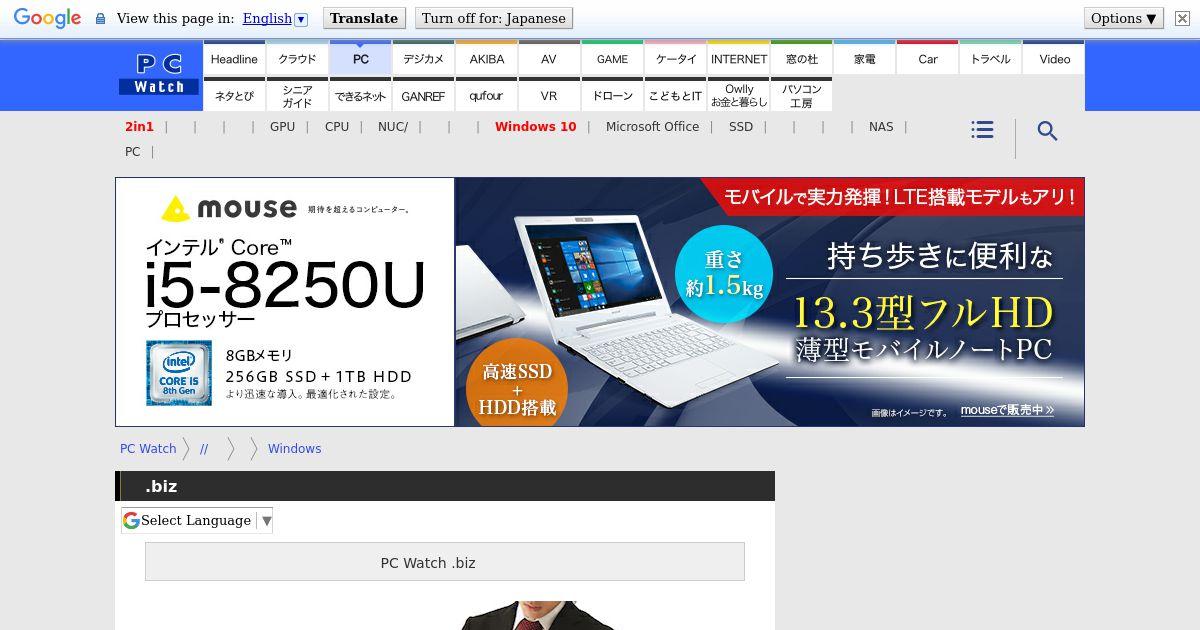Click the Translate button
This screenshot has height=630, width=1200.
coord(364,18)
